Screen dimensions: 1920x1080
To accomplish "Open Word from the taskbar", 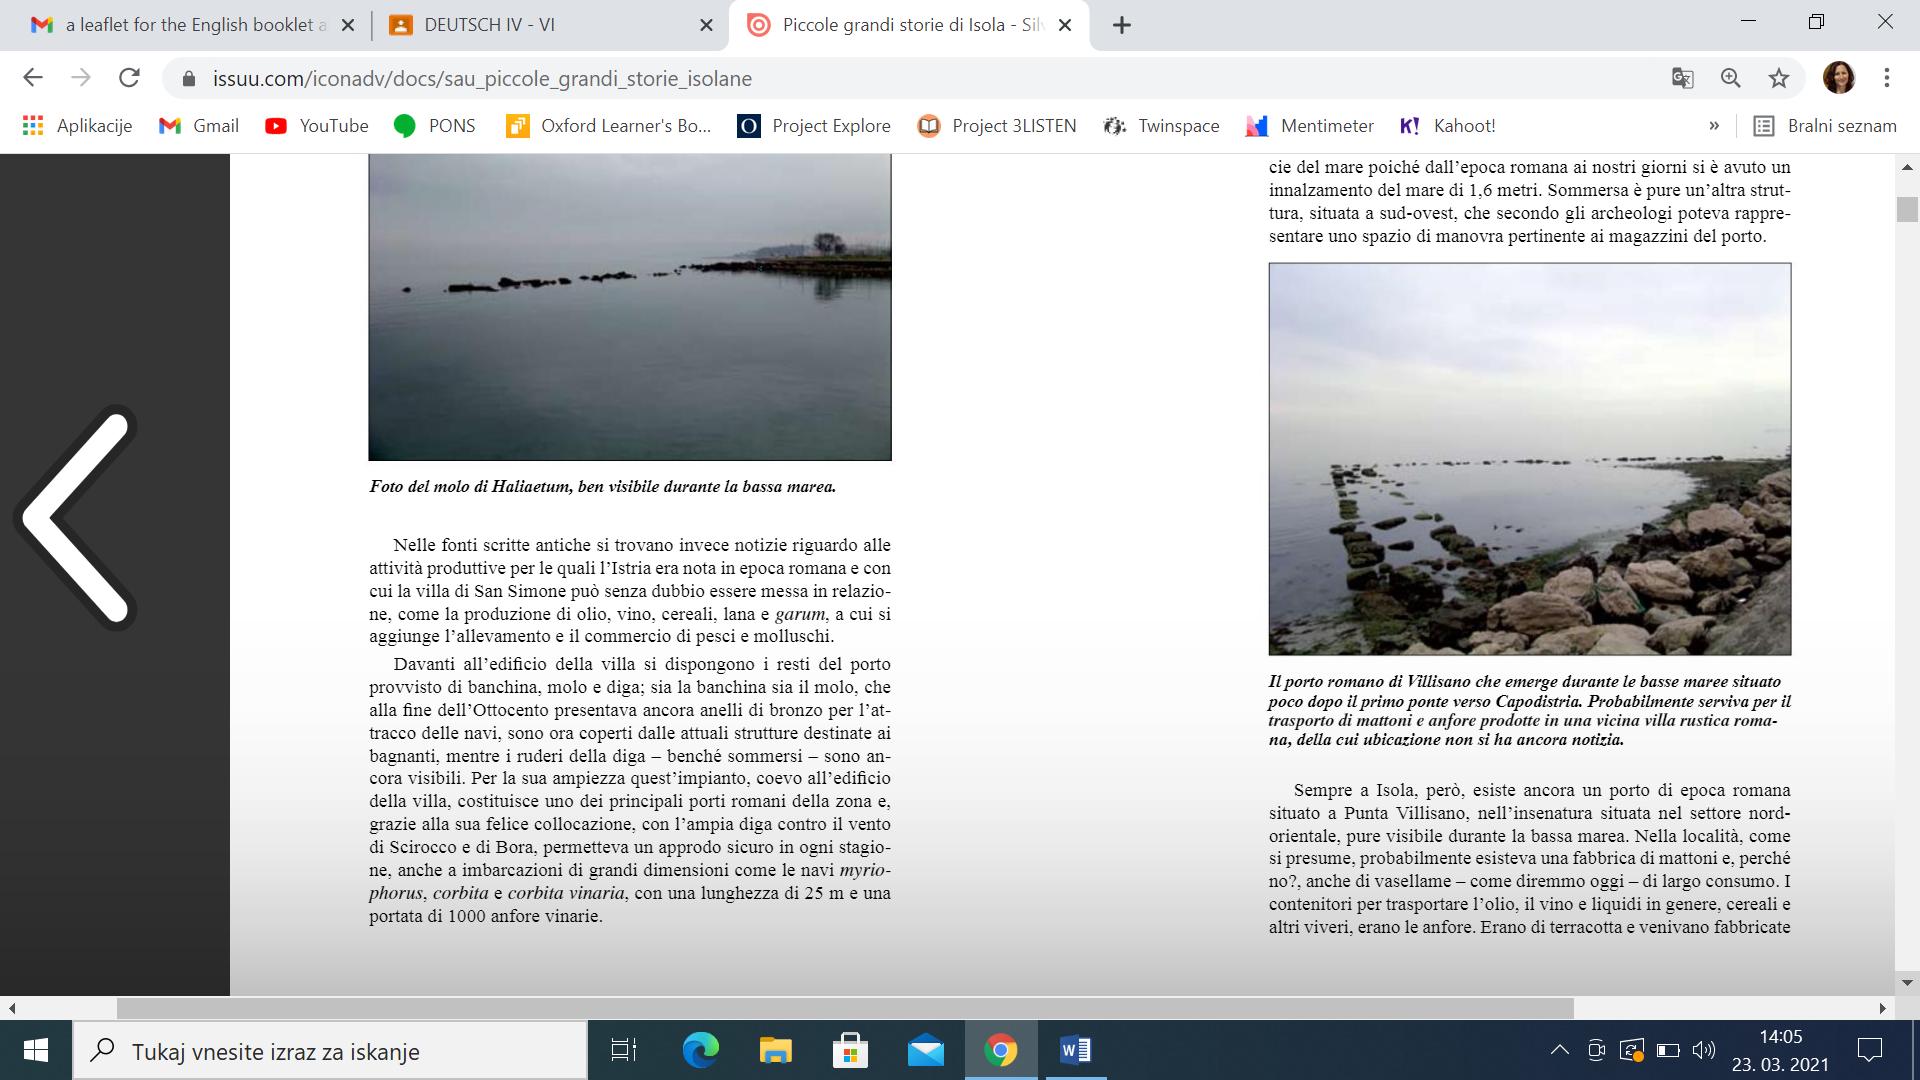I will (1075, 1050).
